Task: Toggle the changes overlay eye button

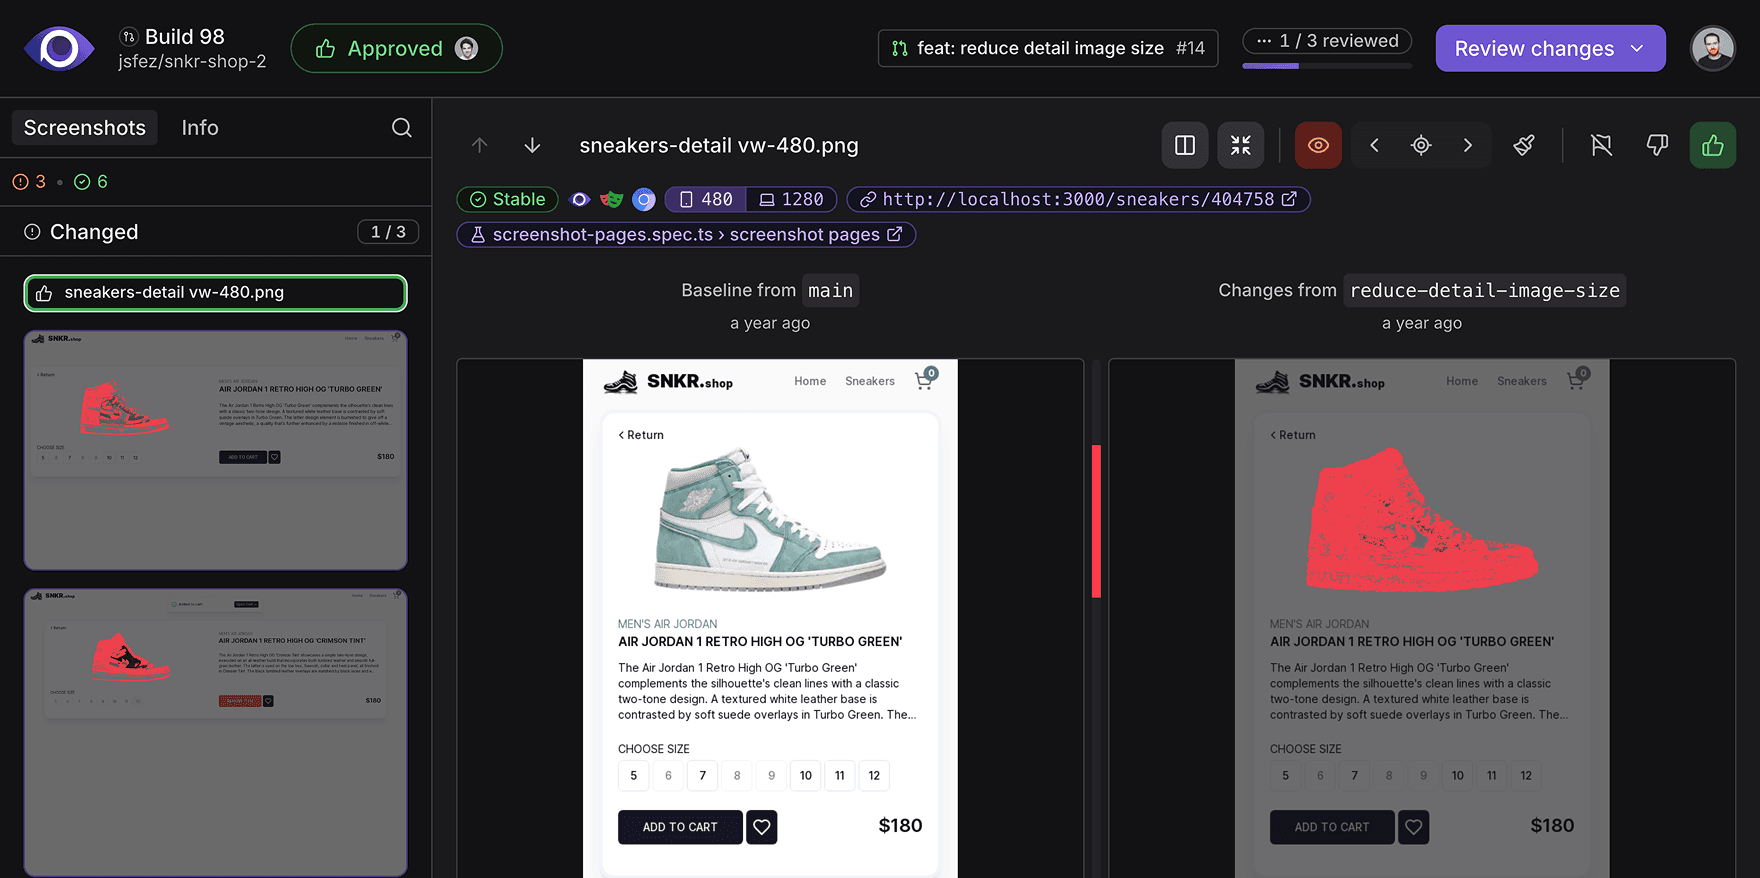Action: click(1318, 146)
